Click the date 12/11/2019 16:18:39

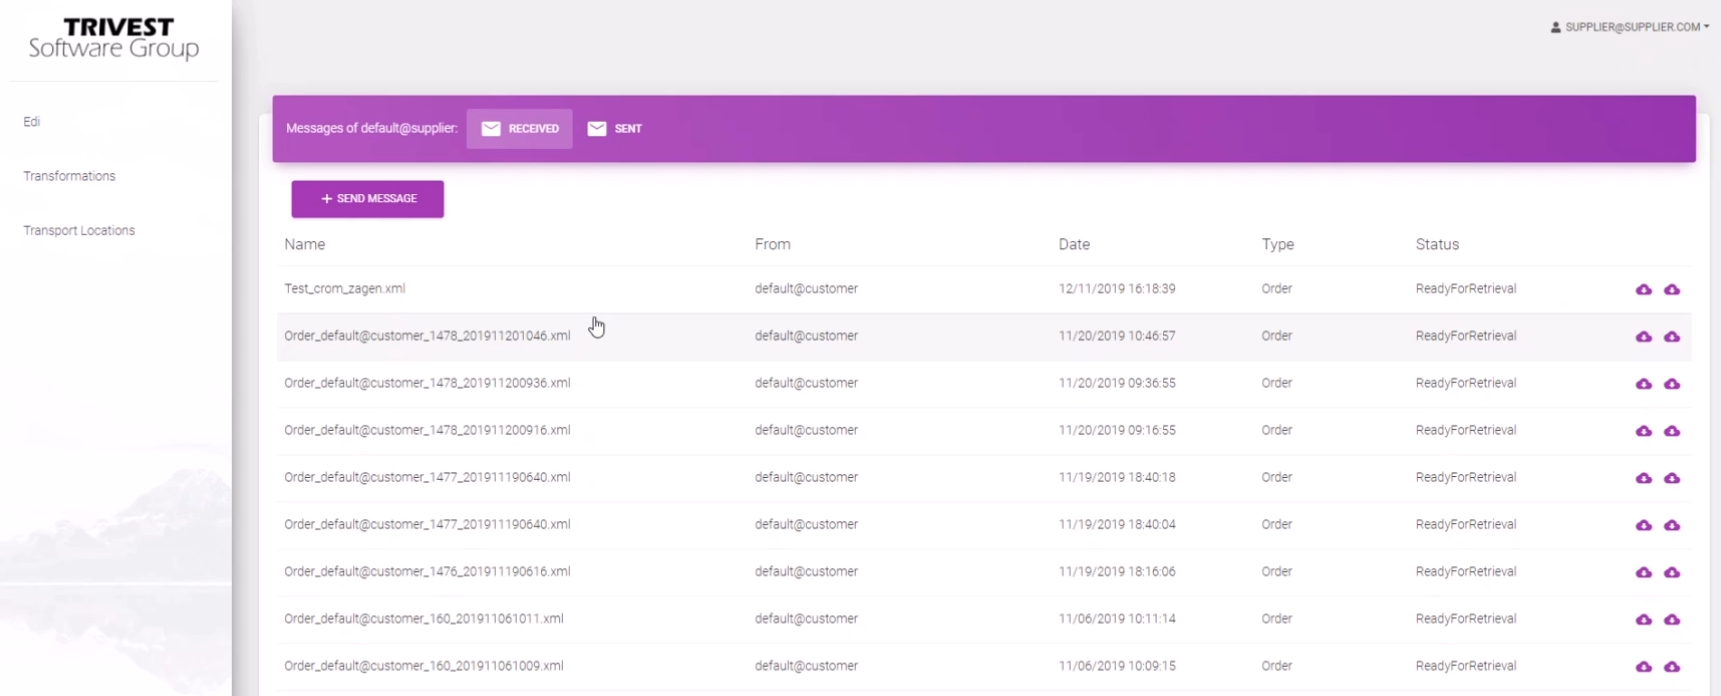(x=1117, y=288)
